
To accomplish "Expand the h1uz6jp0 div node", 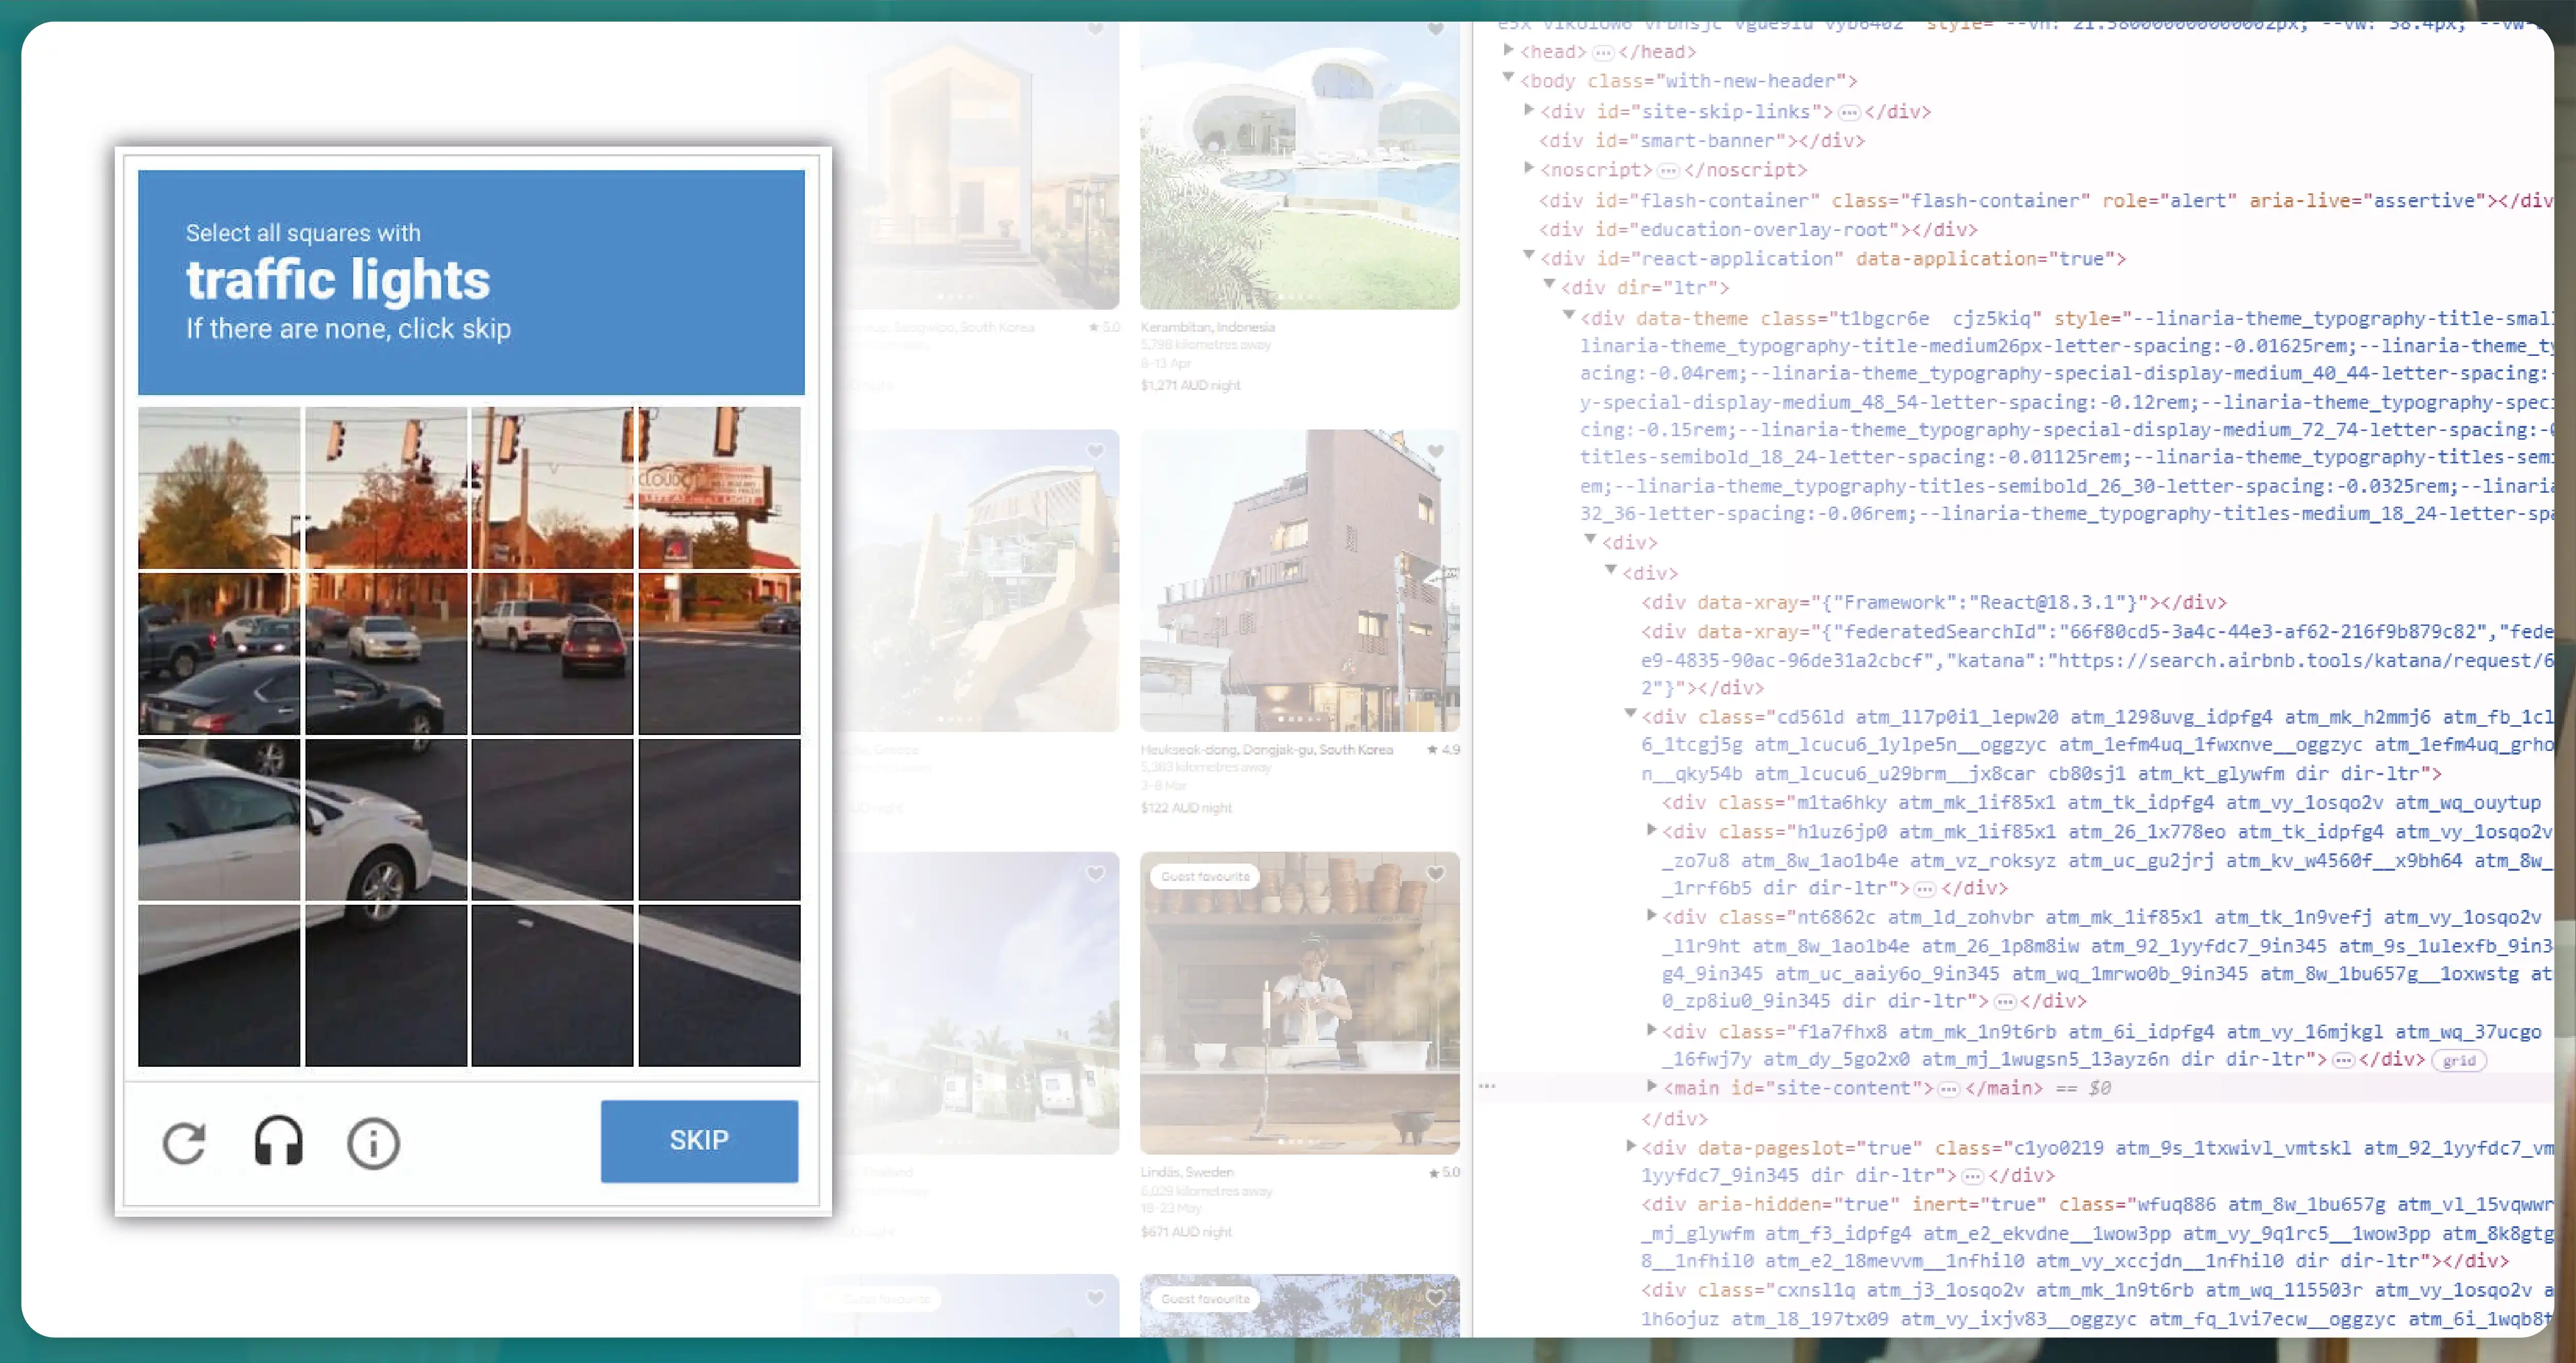I will (1651, 830).
